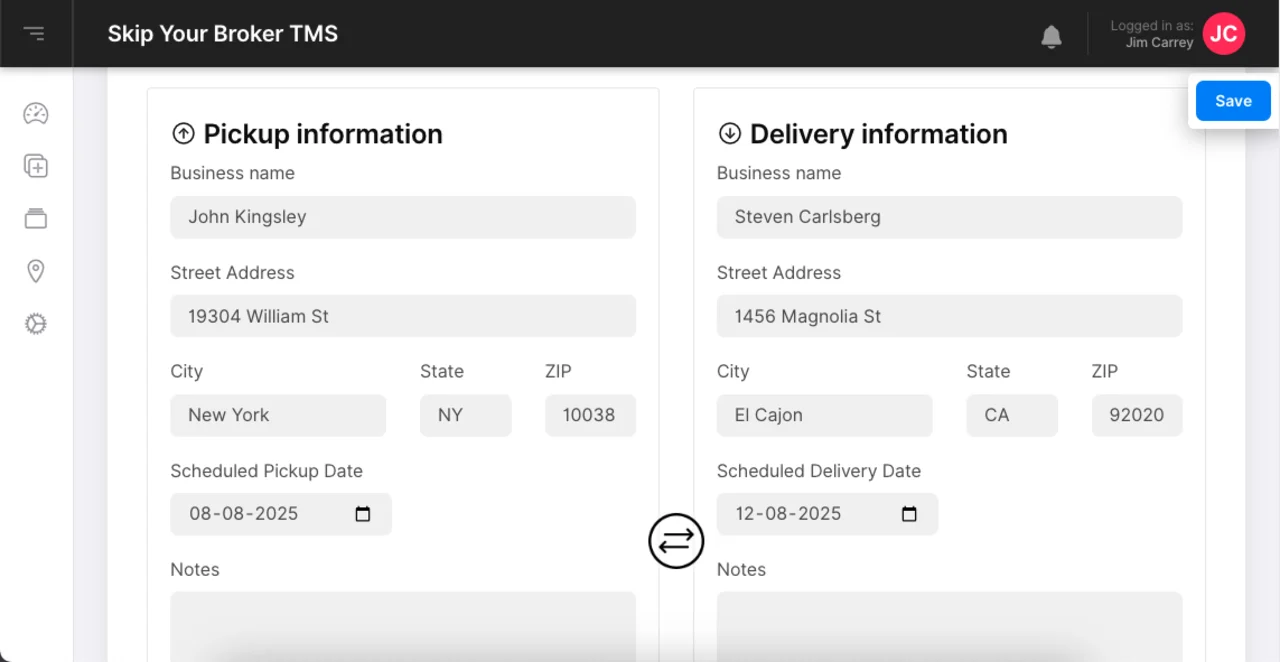Open the JC user avatar menu
This screenshot has height=662, width=1280.
(x=1223, y=34)
